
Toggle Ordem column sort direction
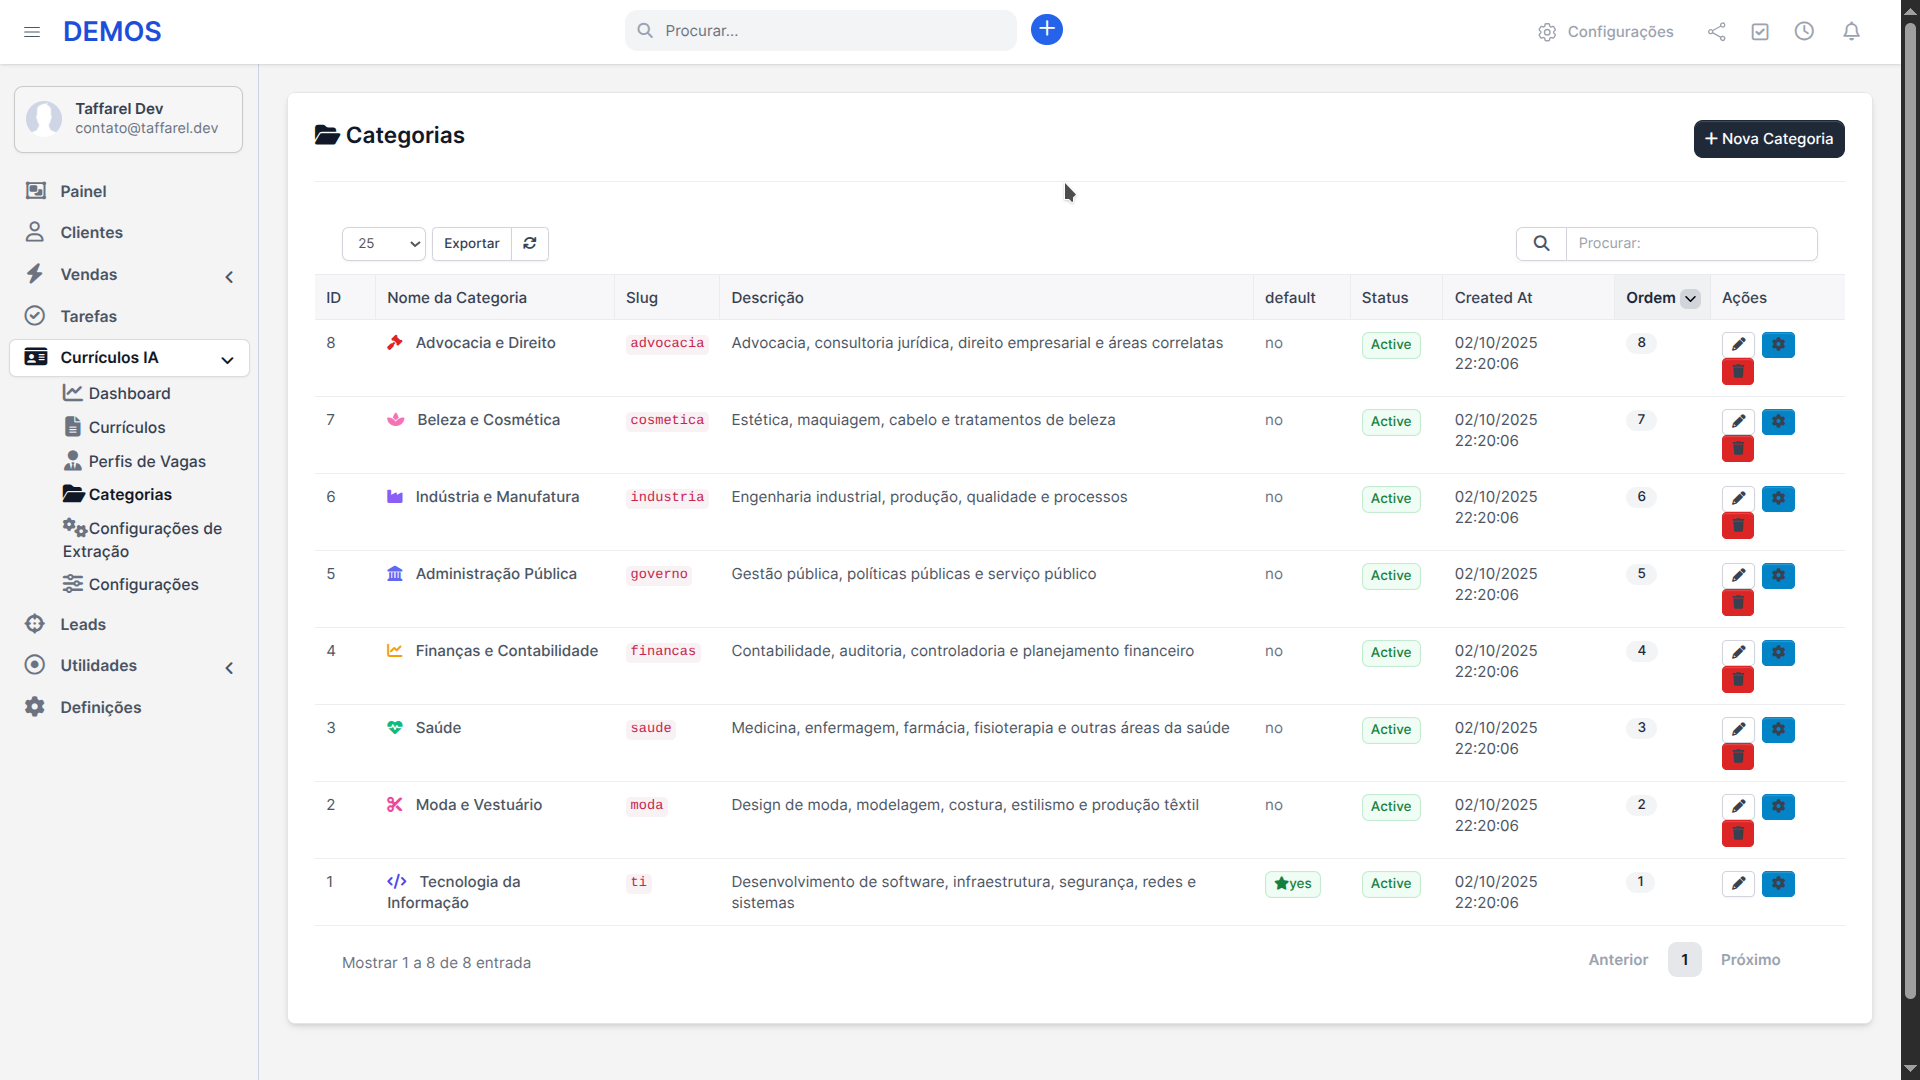(1690, 298)
